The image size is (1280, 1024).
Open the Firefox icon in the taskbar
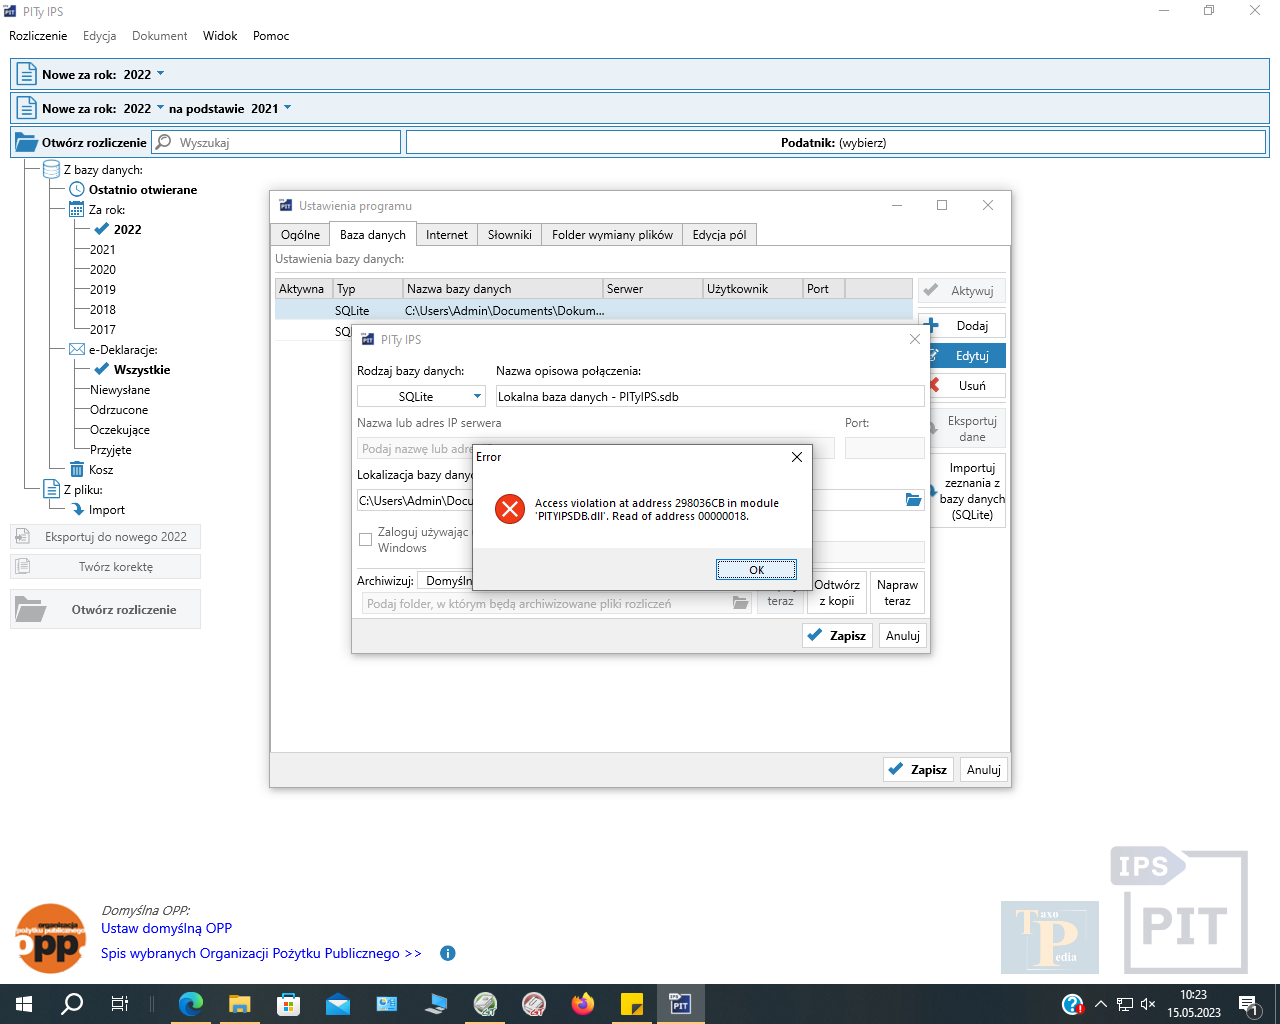582,1004
